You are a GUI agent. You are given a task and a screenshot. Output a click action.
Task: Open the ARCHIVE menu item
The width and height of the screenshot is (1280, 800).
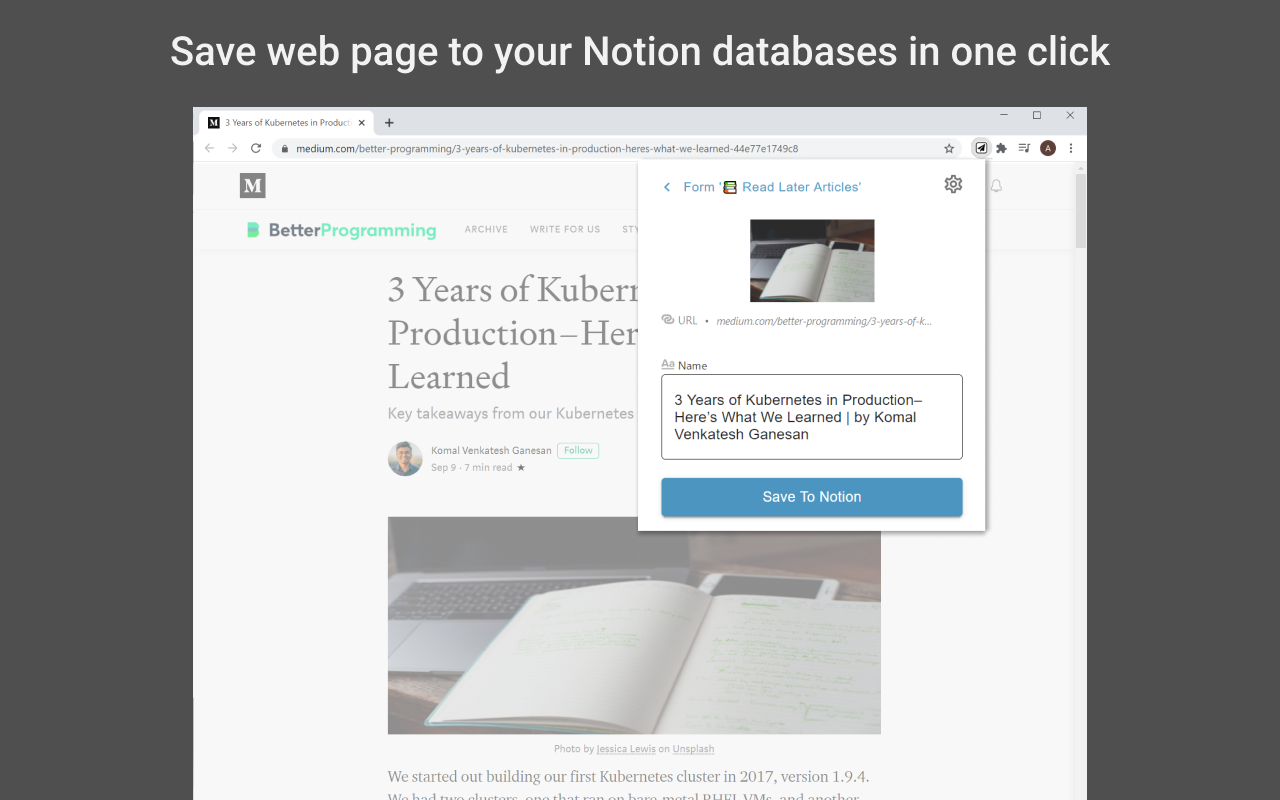[486, 229]
